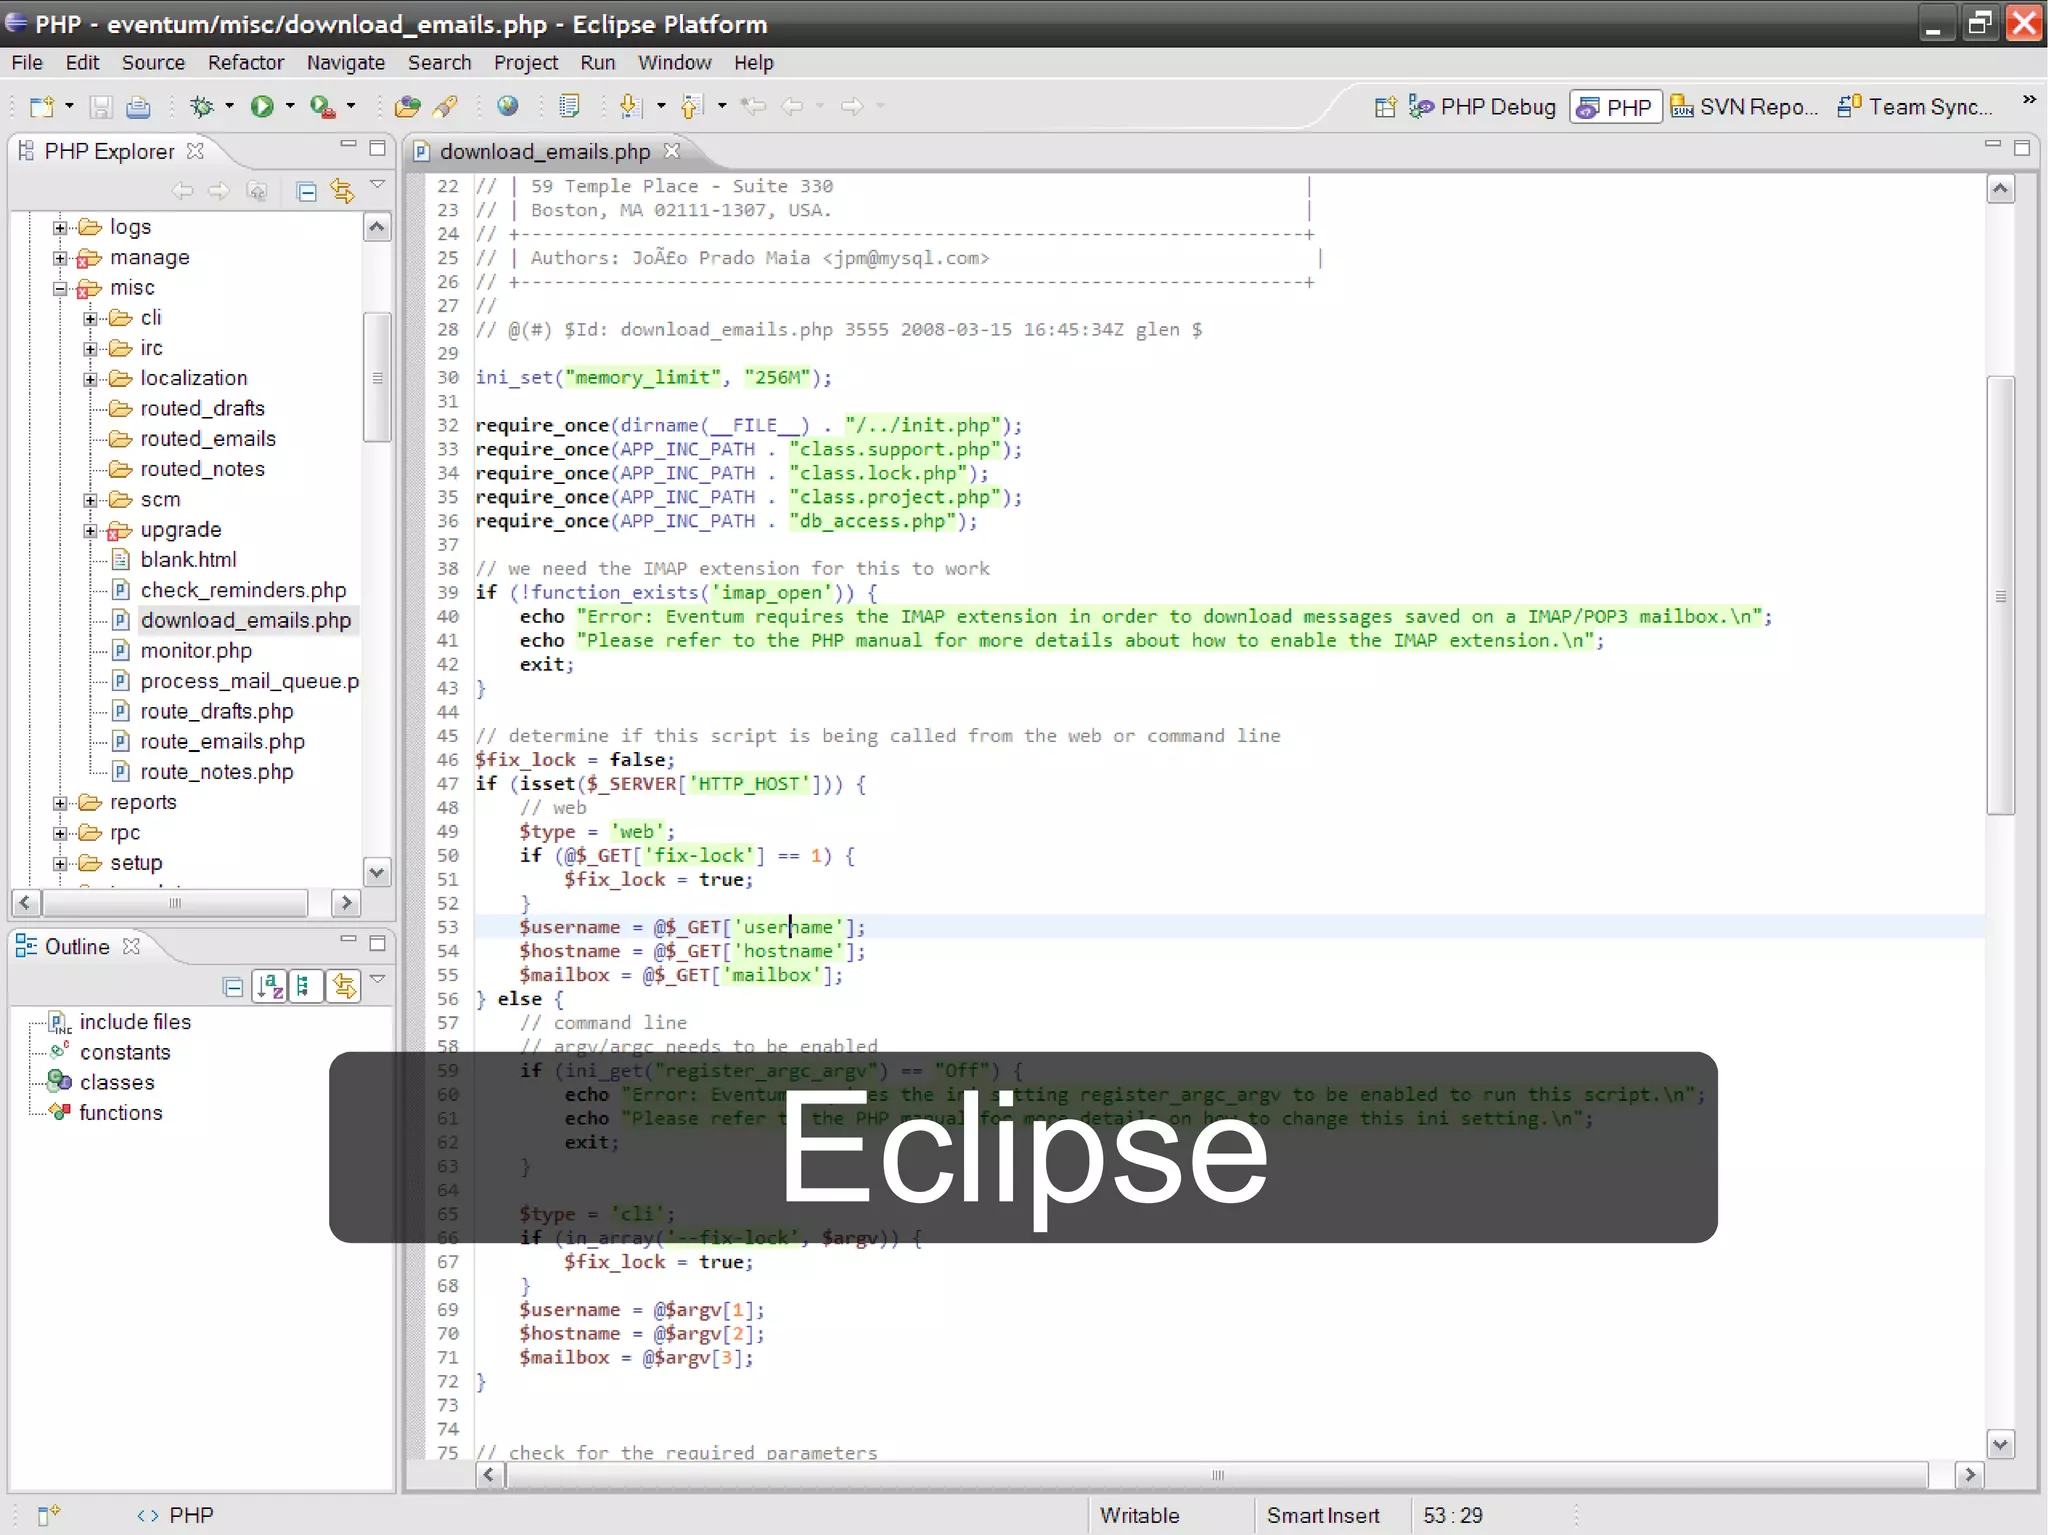Click Link with Editor in PHP Explorer
The image size is (2048, 1535).
point(342,191)
